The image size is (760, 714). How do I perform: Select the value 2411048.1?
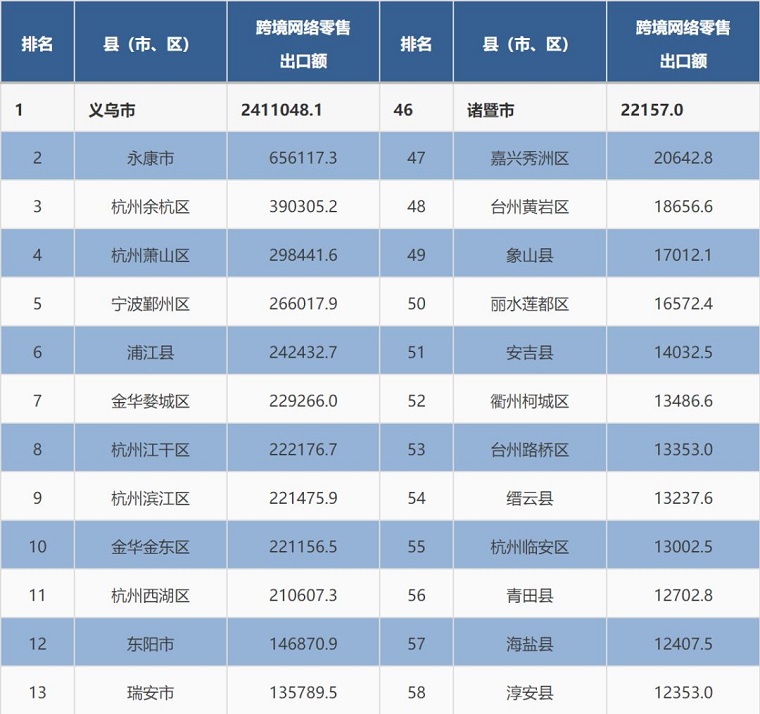click(x=282, y=110)
